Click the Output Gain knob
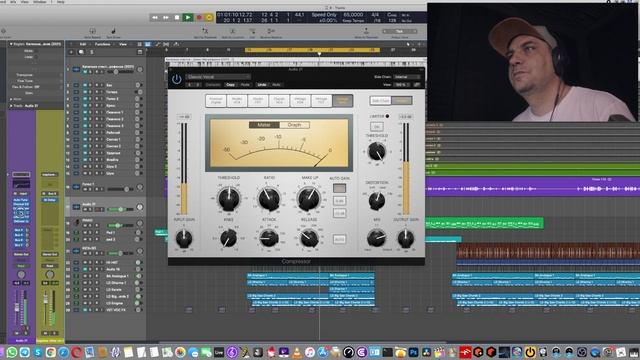Image resolution: width=640 pixels, height=360 pixels. [406, 239]
